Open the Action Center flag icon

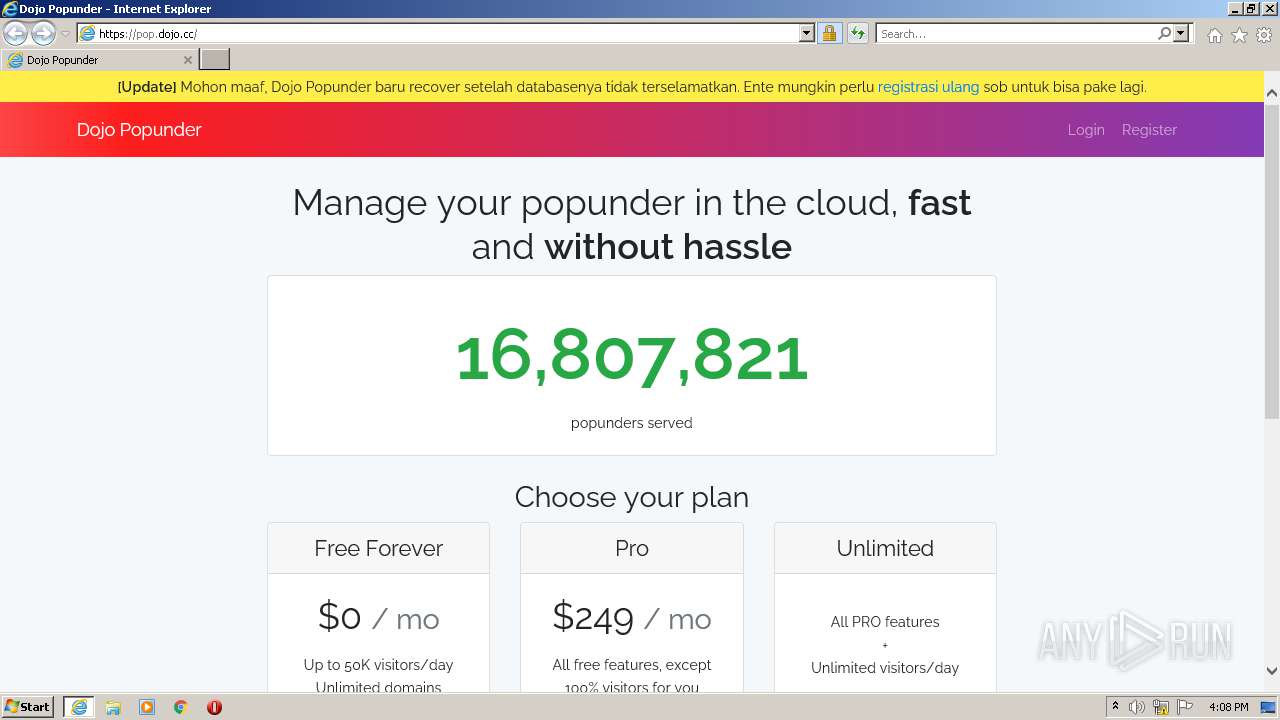[x=1185, y=707]
